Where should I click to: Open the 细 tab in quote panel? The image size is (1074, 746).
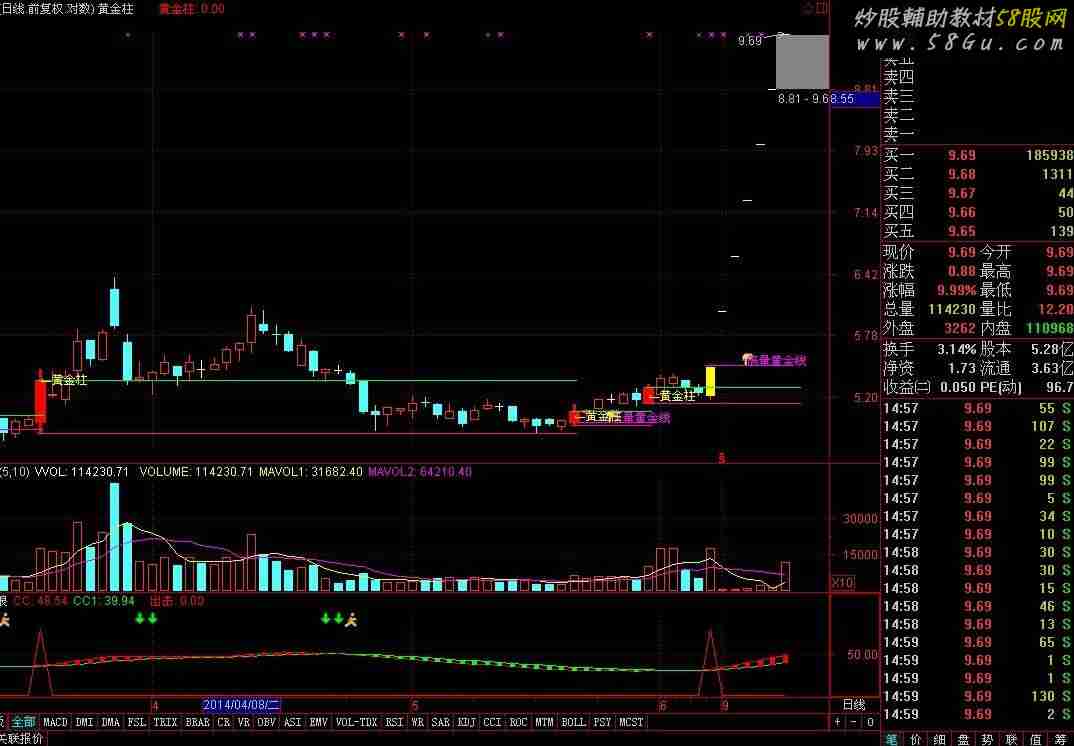coord(940,739)
